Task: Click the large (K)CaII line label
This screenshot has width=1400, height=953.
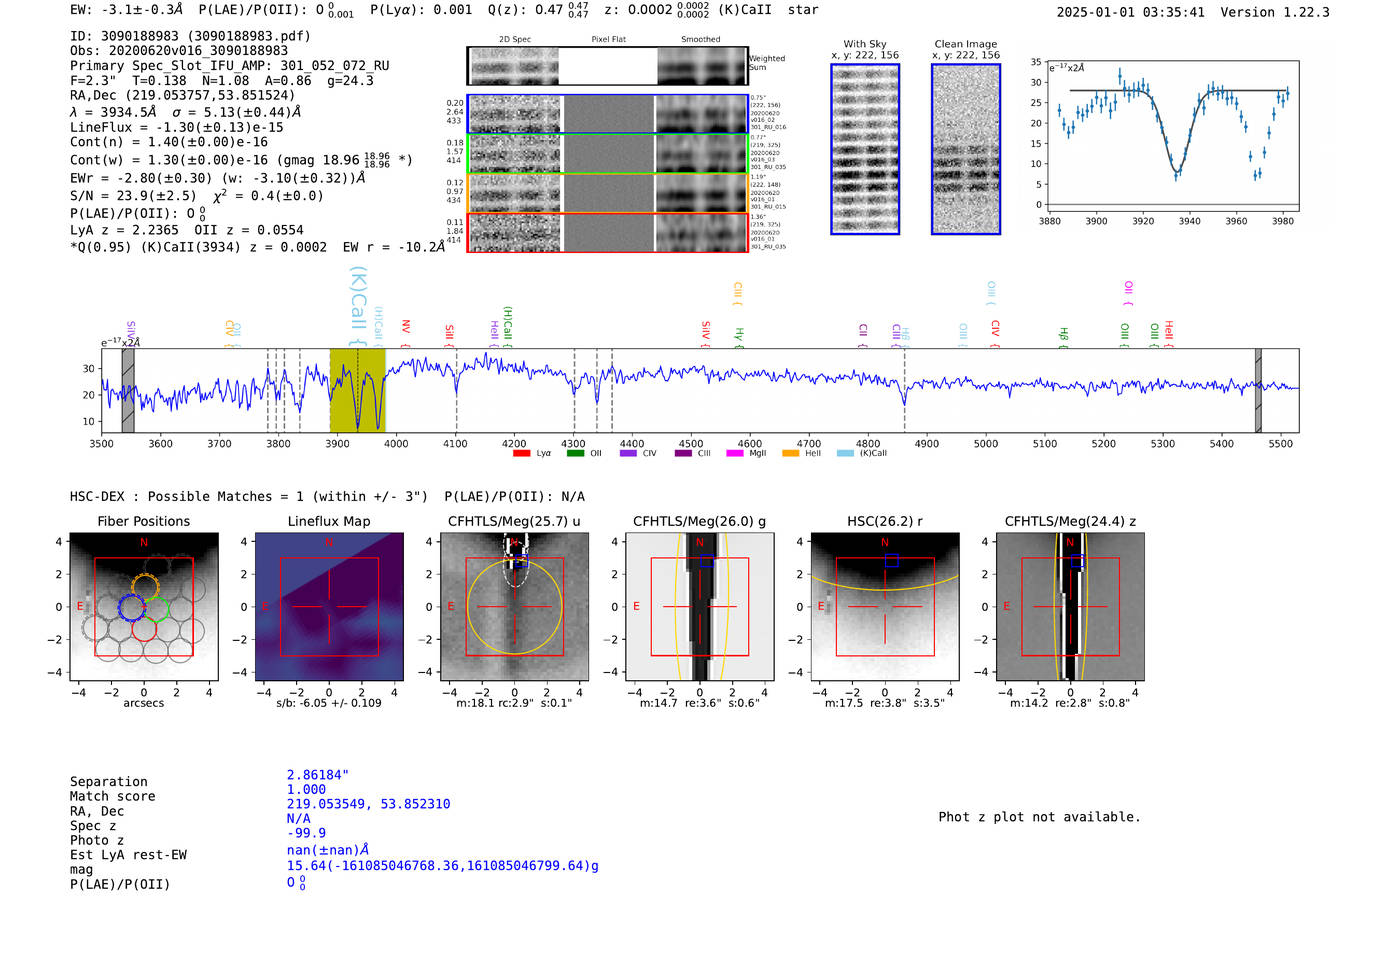Action: tap(358, 306)
